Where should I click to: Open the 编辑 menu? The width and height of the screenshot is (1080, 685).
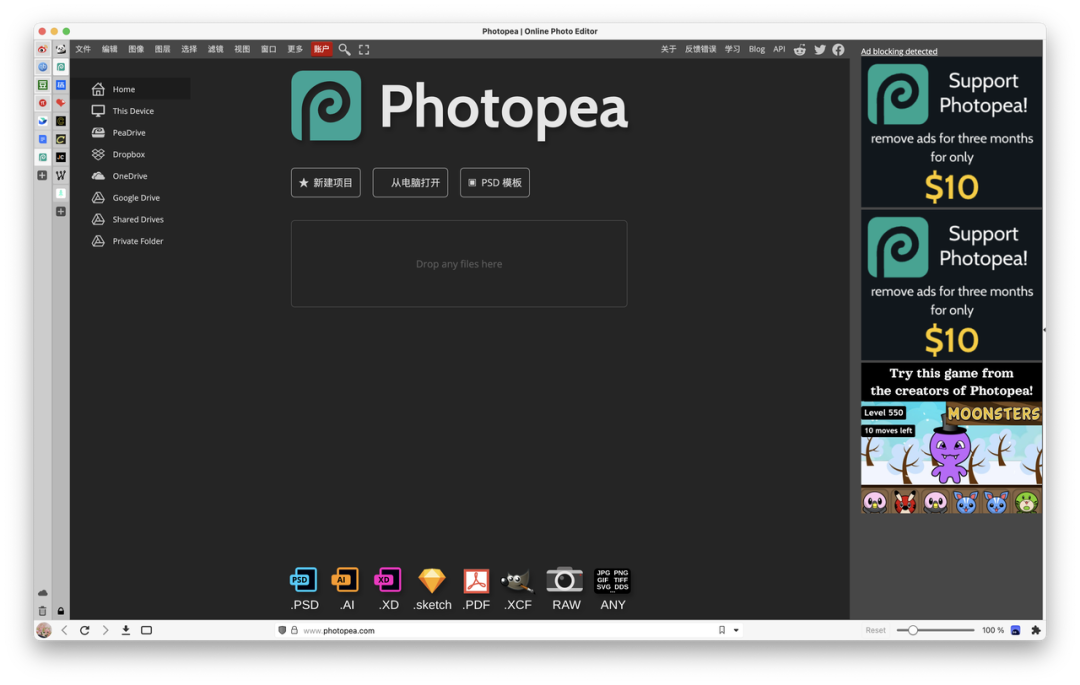[x=110, y=50]
